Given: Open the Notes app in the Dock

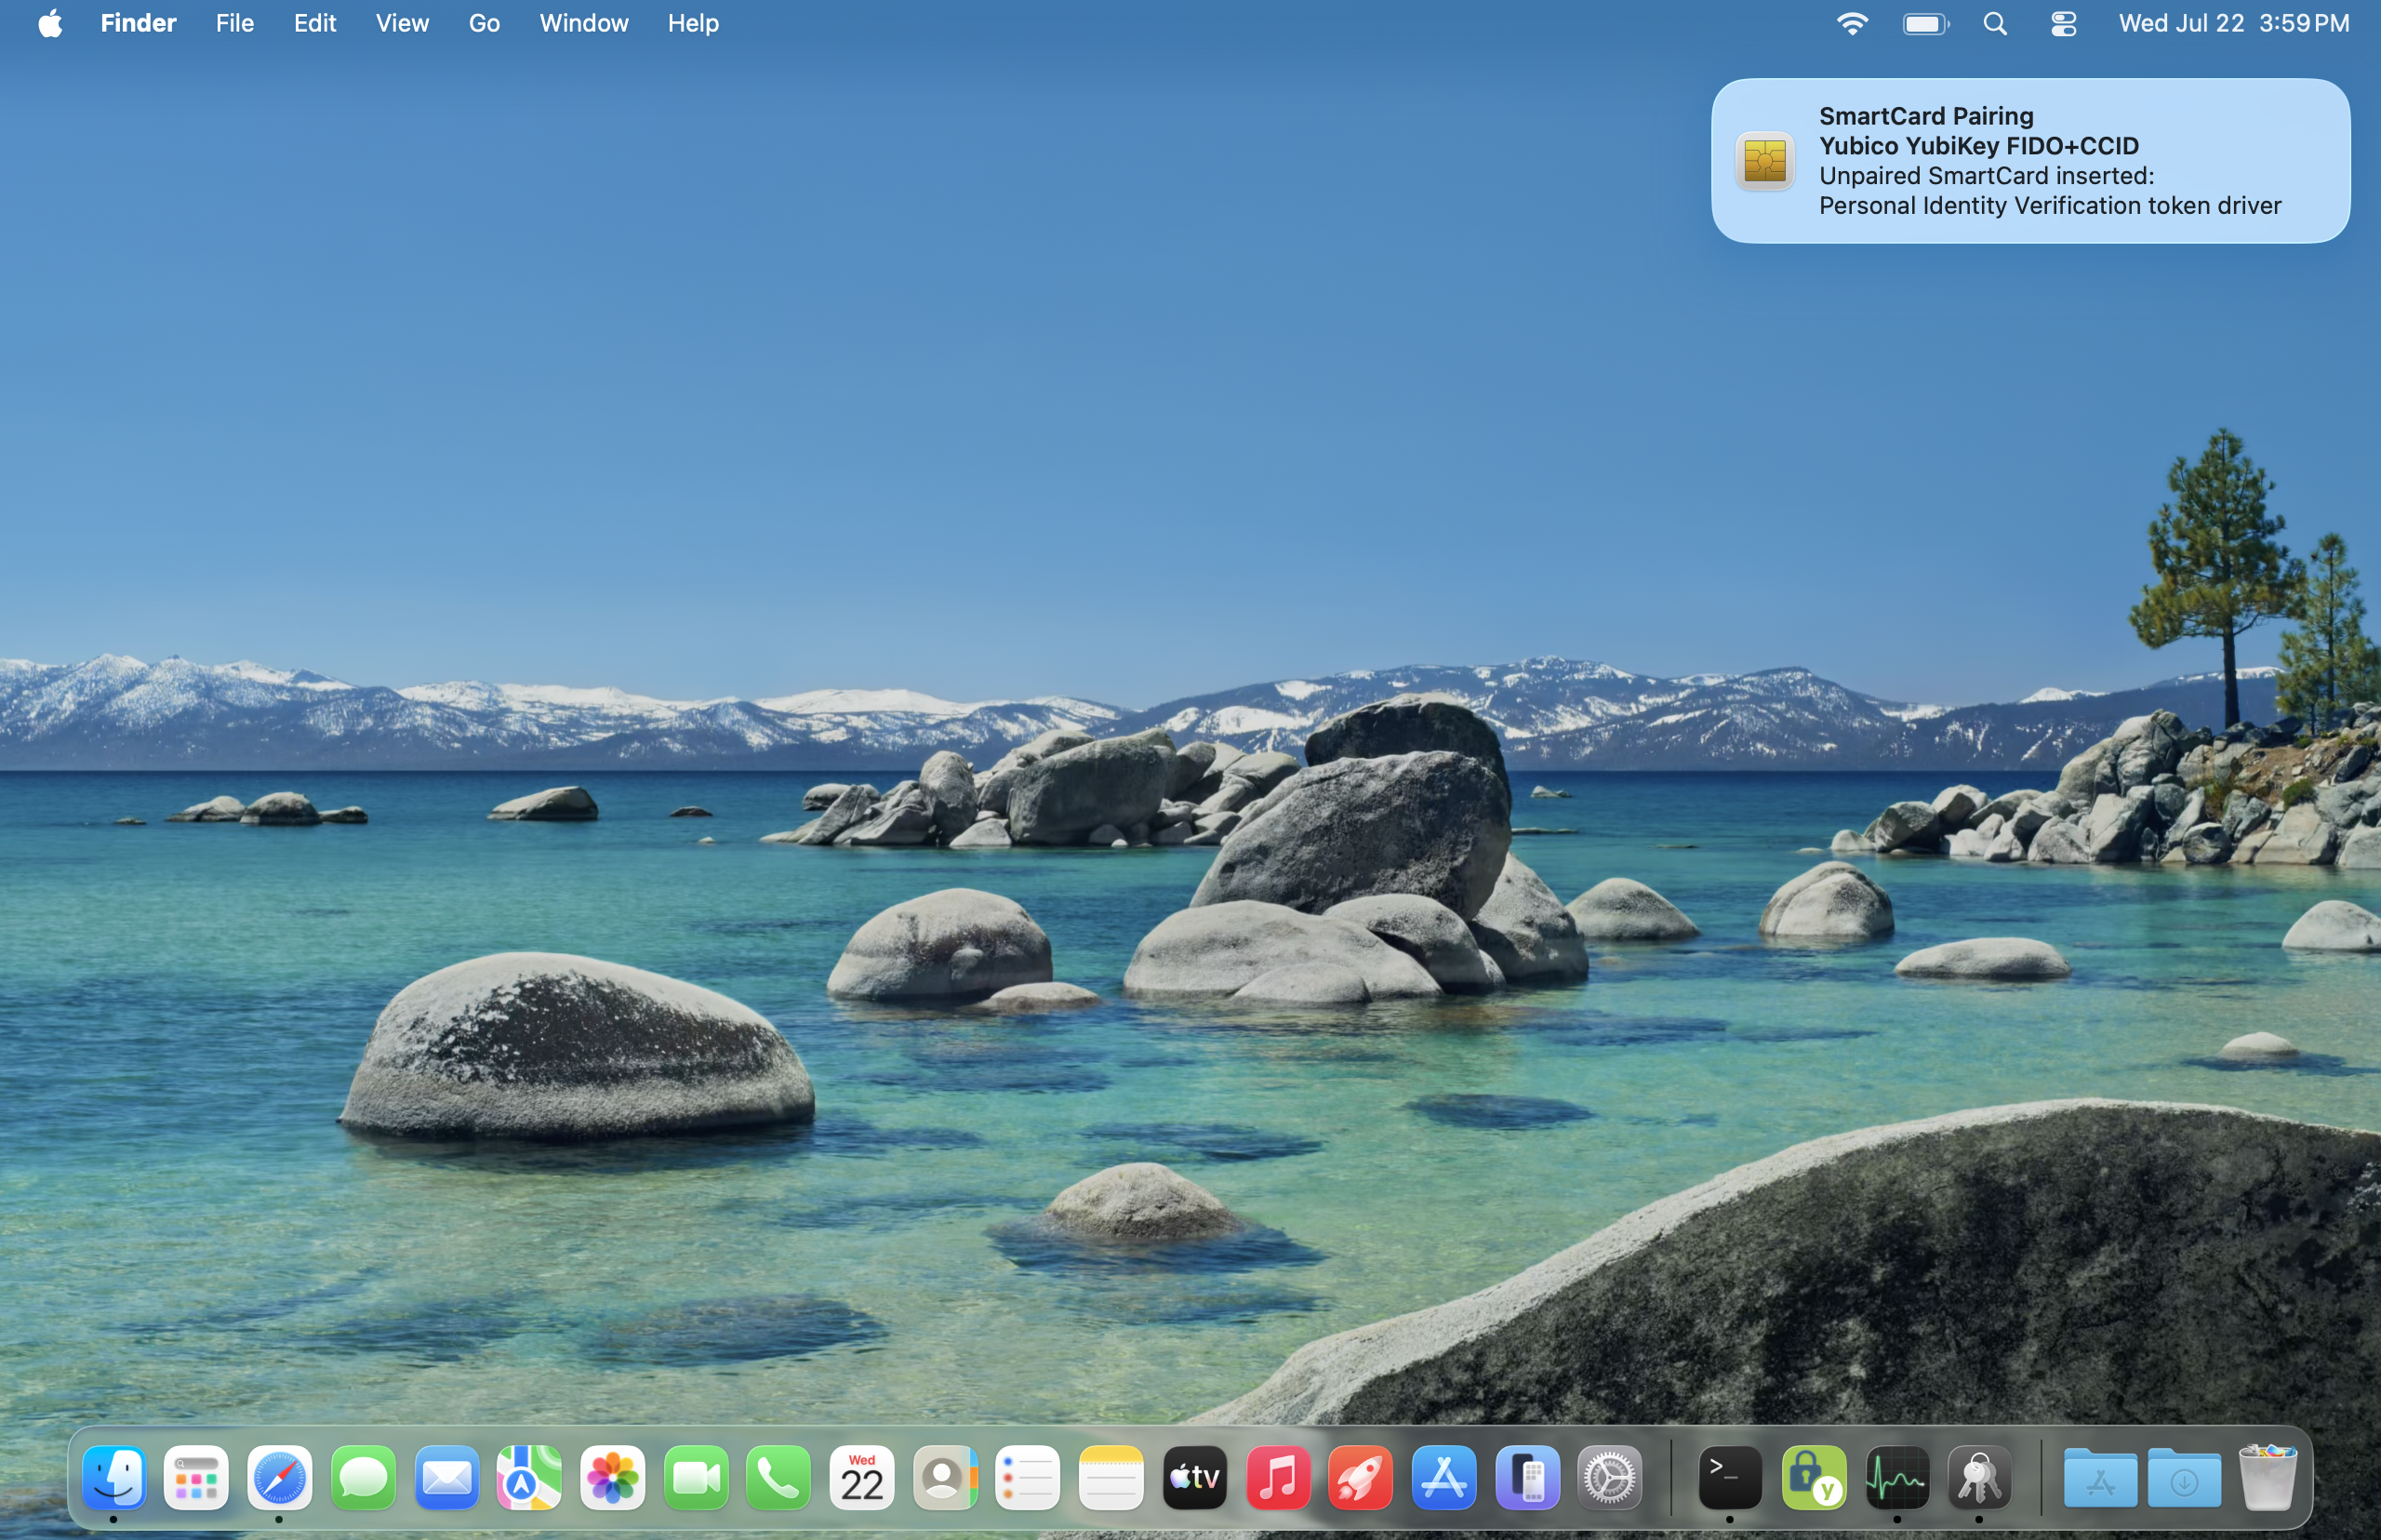Looking at the screenshot, I should (1111, 1477).
